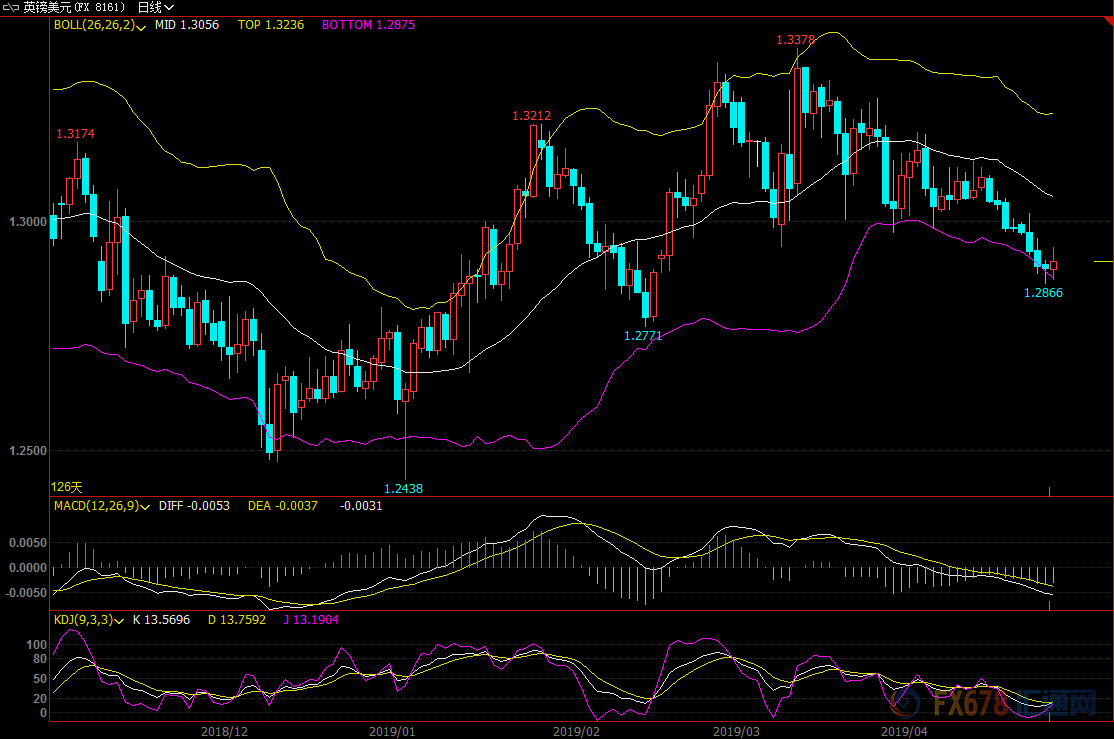Click the 2019/02 date axis label
Image resolution: width=1114 pixels, height=739 pixels.
(576, 731)
